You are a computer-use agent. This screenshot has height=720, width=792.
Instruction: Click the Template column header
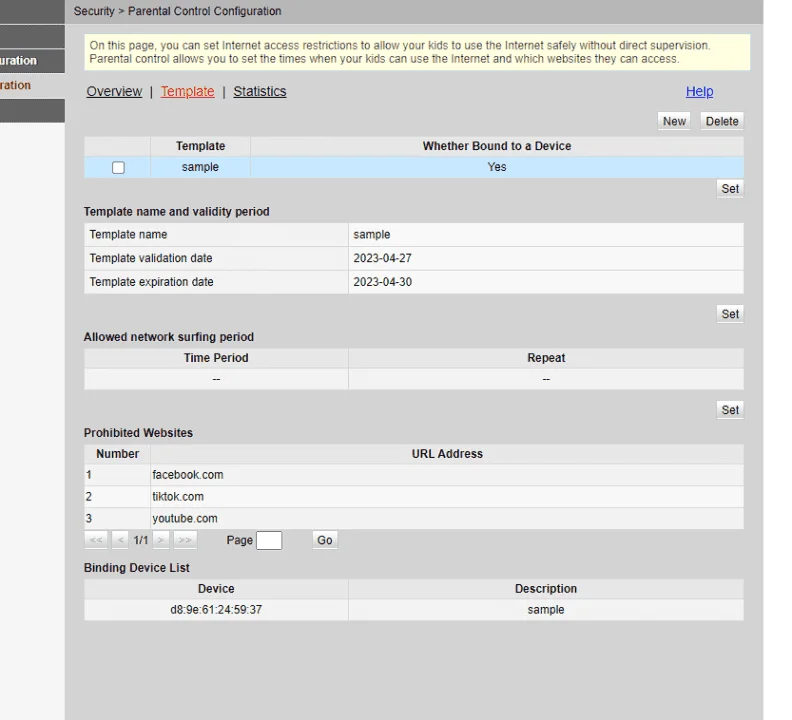[x=200, y=146]
